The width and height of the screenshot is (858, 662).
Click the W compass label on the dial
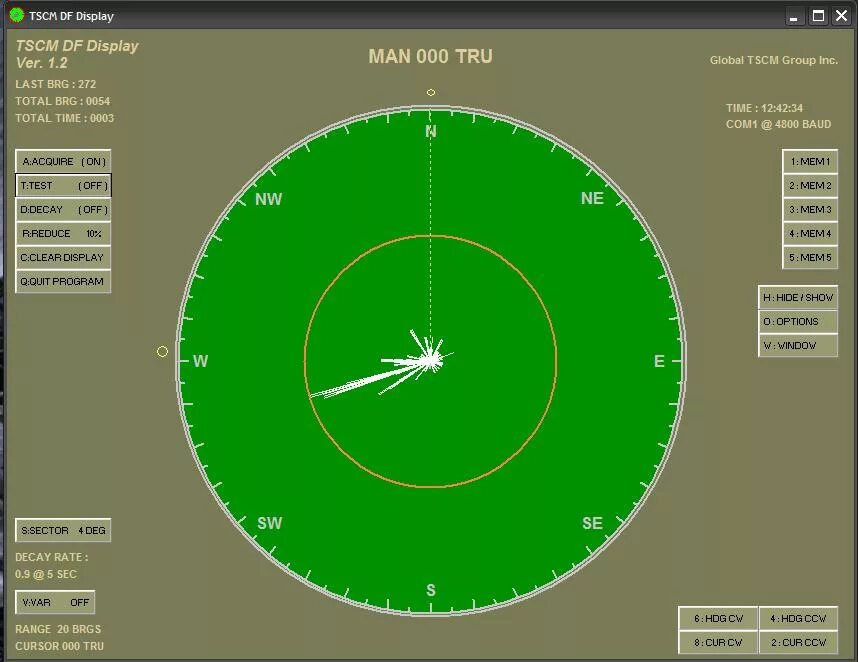pos(200,361)
